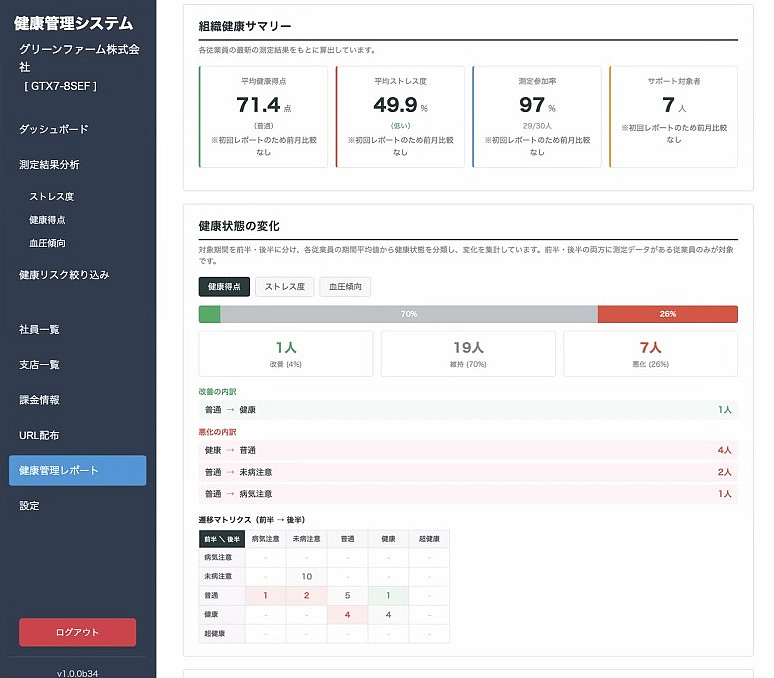Open the 社員一覧 page
The image size is (774, 678).
(40, 329)
